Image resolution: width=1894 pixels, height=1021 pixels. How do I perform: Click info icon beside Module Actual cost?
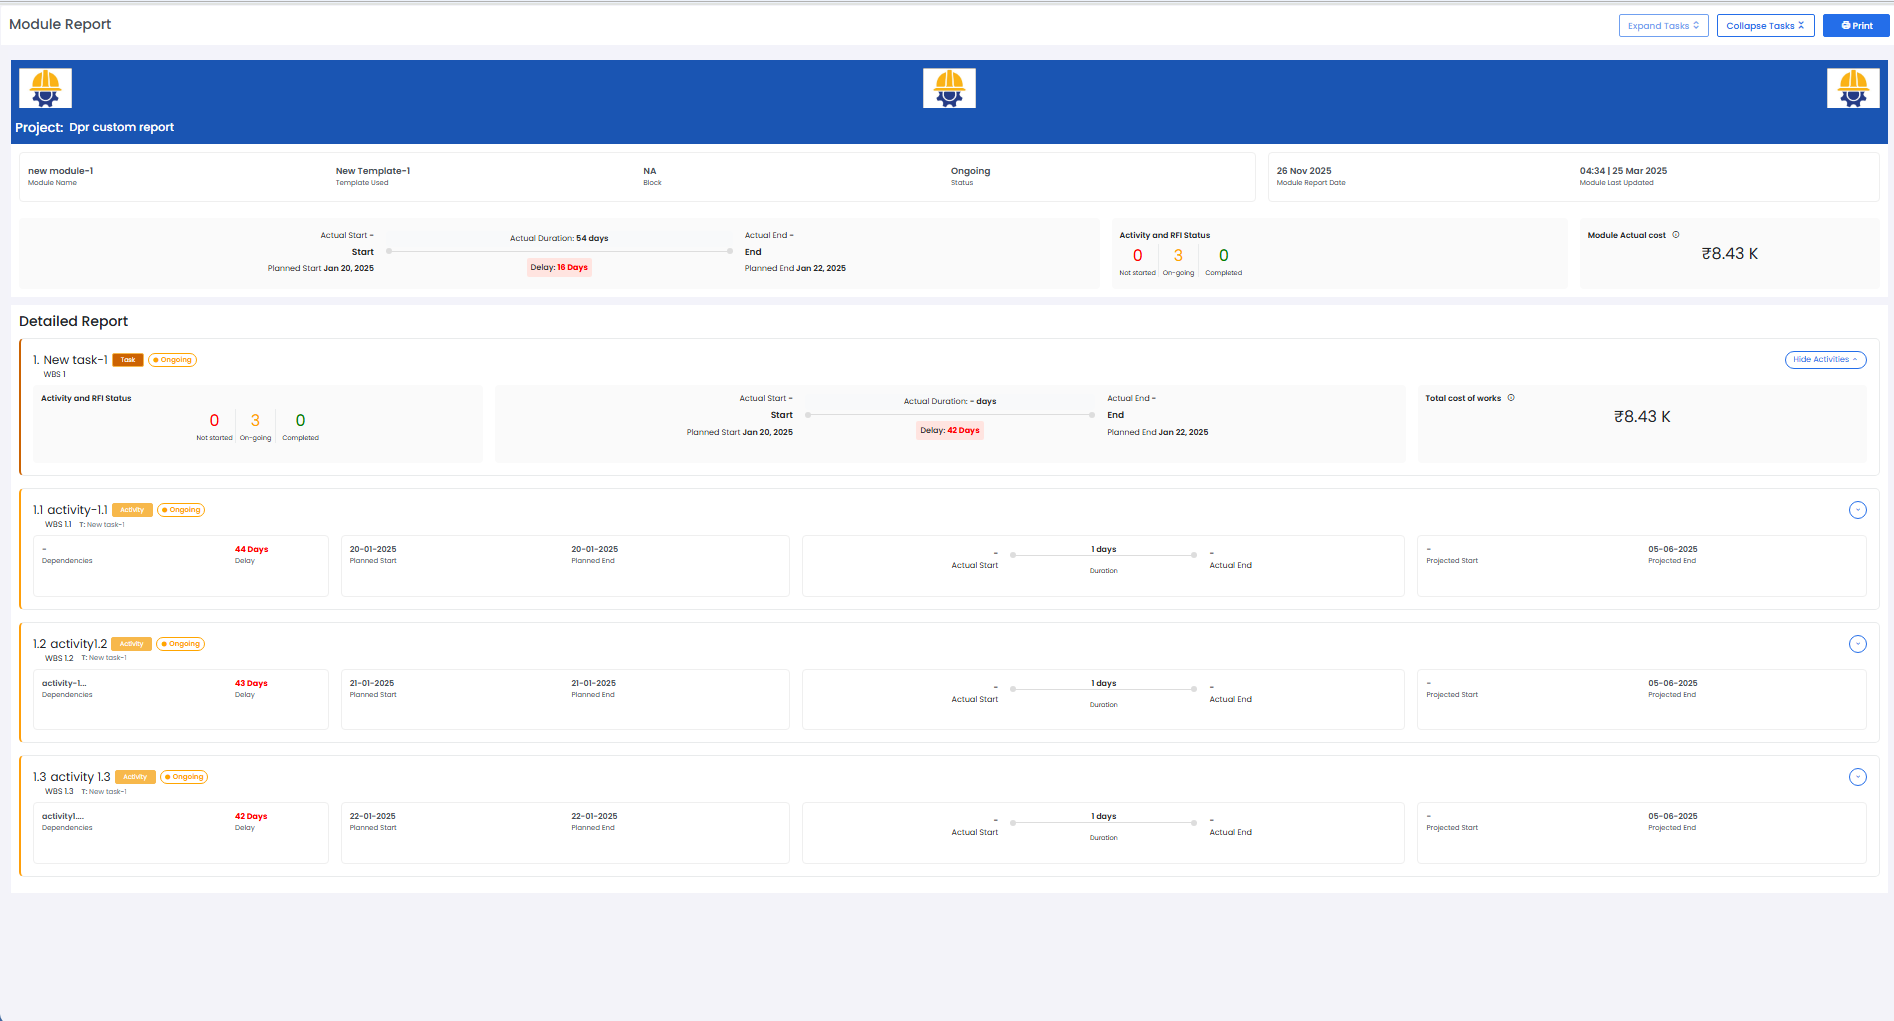pos(1676,235)
